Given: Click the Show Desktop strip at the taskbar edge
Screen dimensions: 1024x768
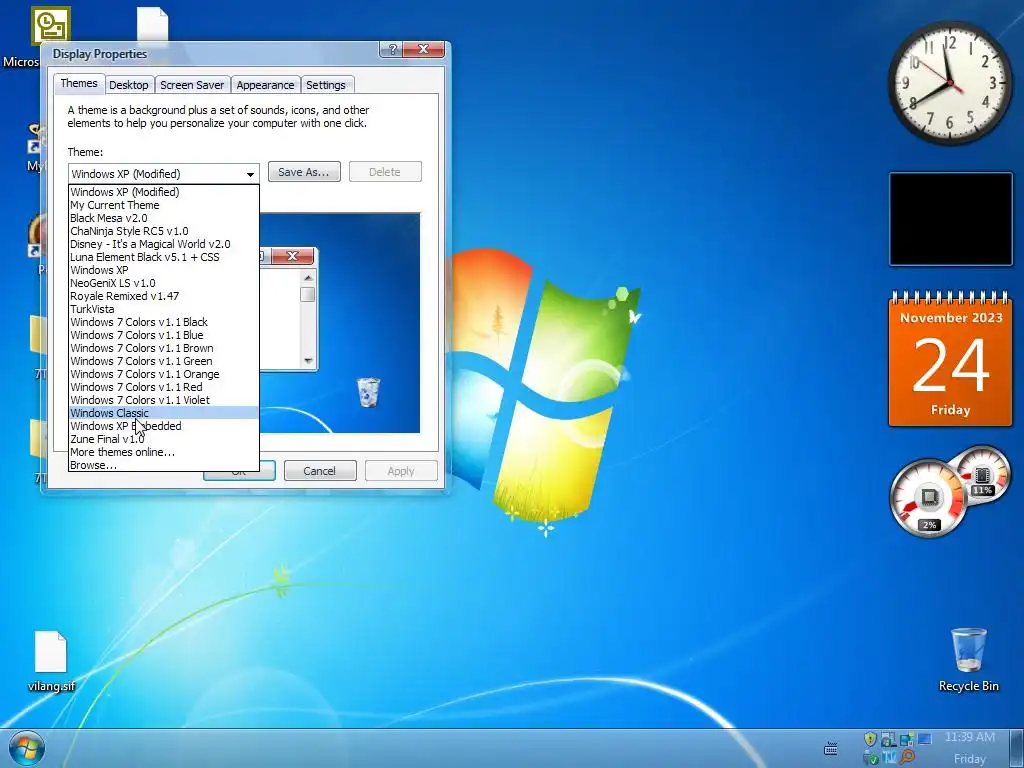Looking at the screenshot, I should (1016, 748).
